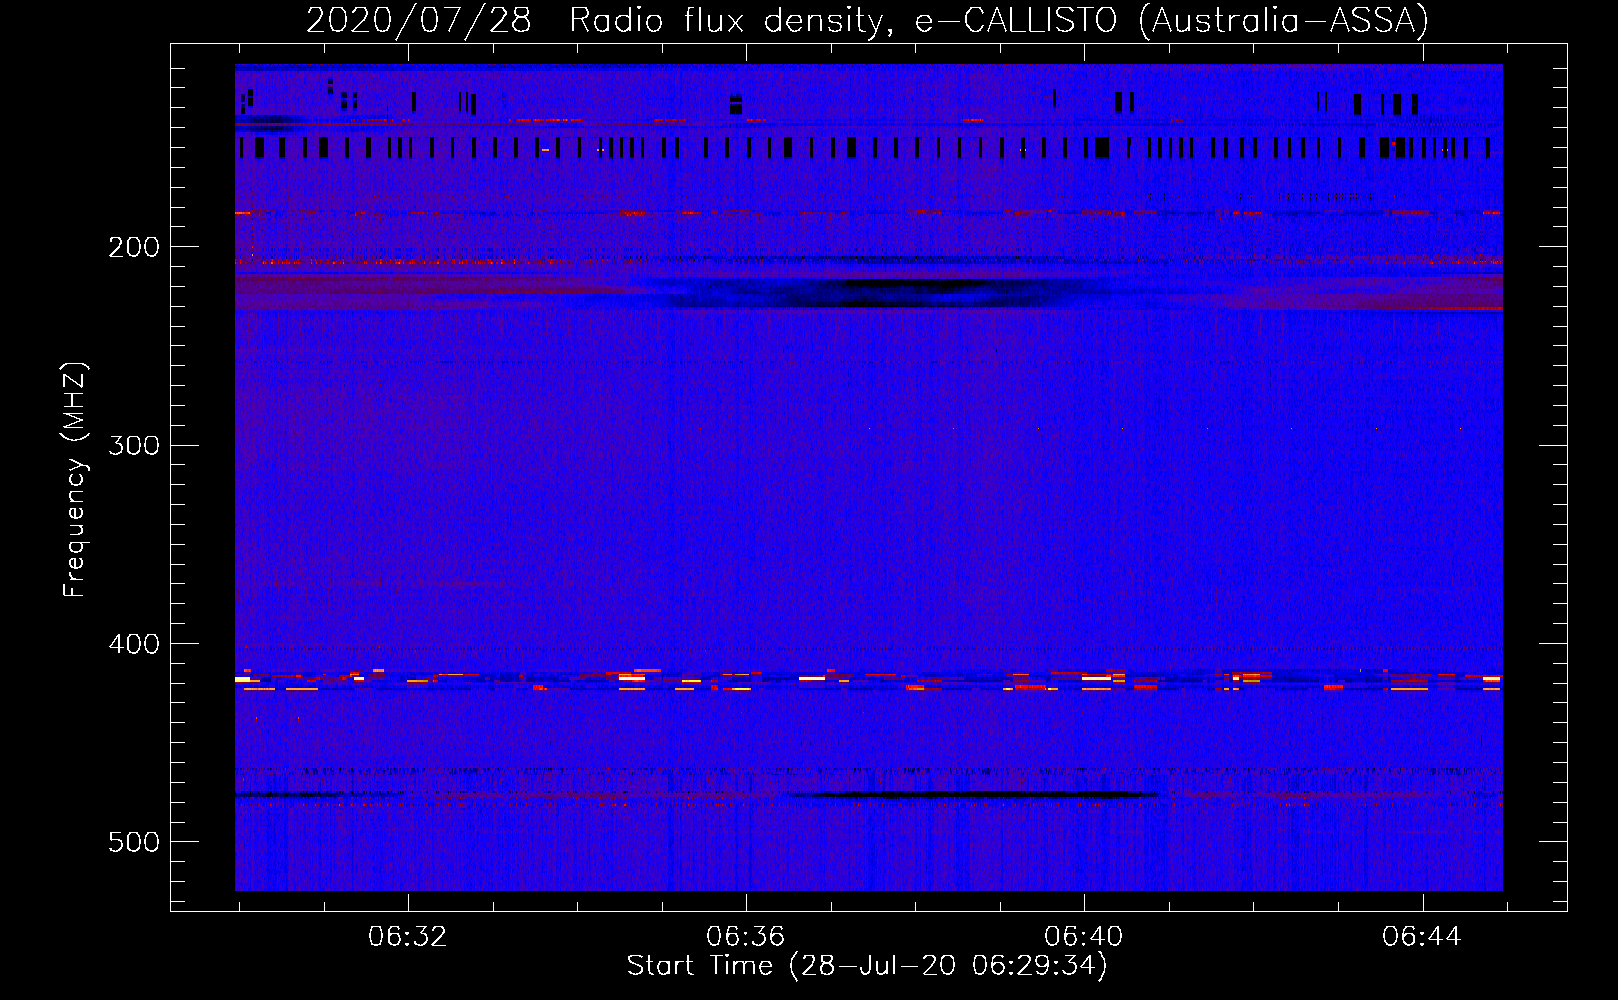
Task: Click the '400' frequency tick label
Action: [134, 644]
